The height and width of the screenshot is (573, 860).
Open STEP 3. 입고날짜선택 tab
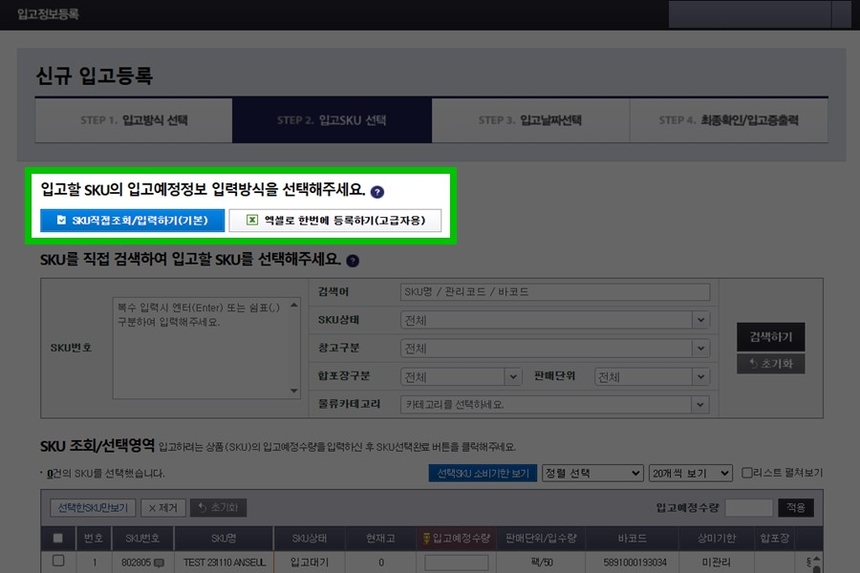(x=530, y=120)
